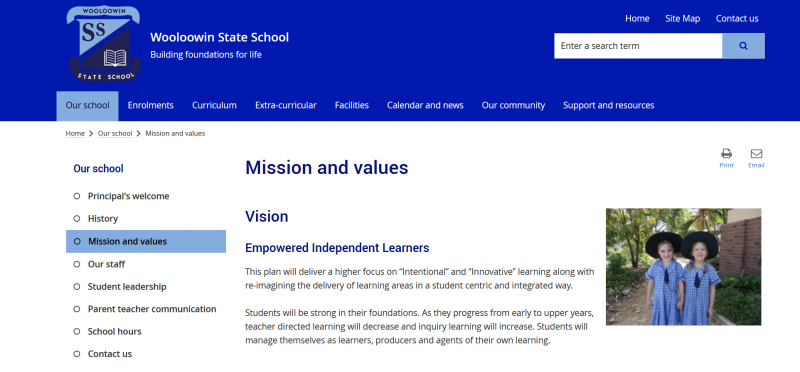Click the photo of two students

683,266
